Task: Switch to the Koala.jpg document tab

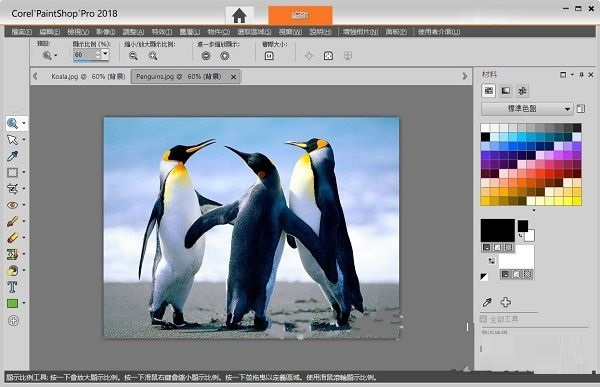Action: click(88, 77)
